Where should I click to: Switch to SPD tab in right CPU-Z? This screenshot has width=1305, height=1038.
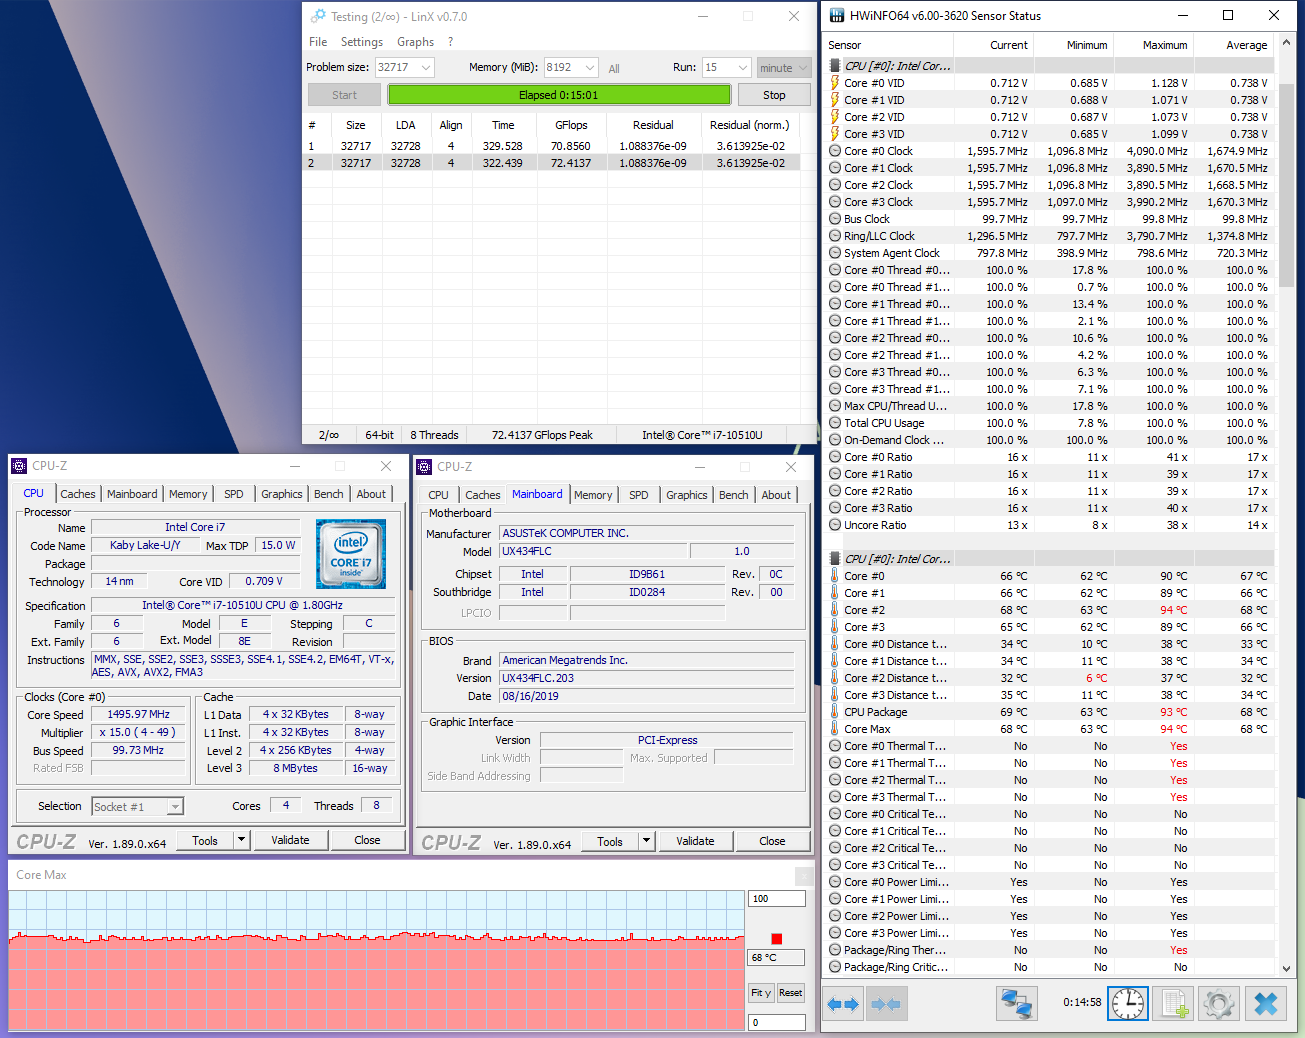point(639,495)
